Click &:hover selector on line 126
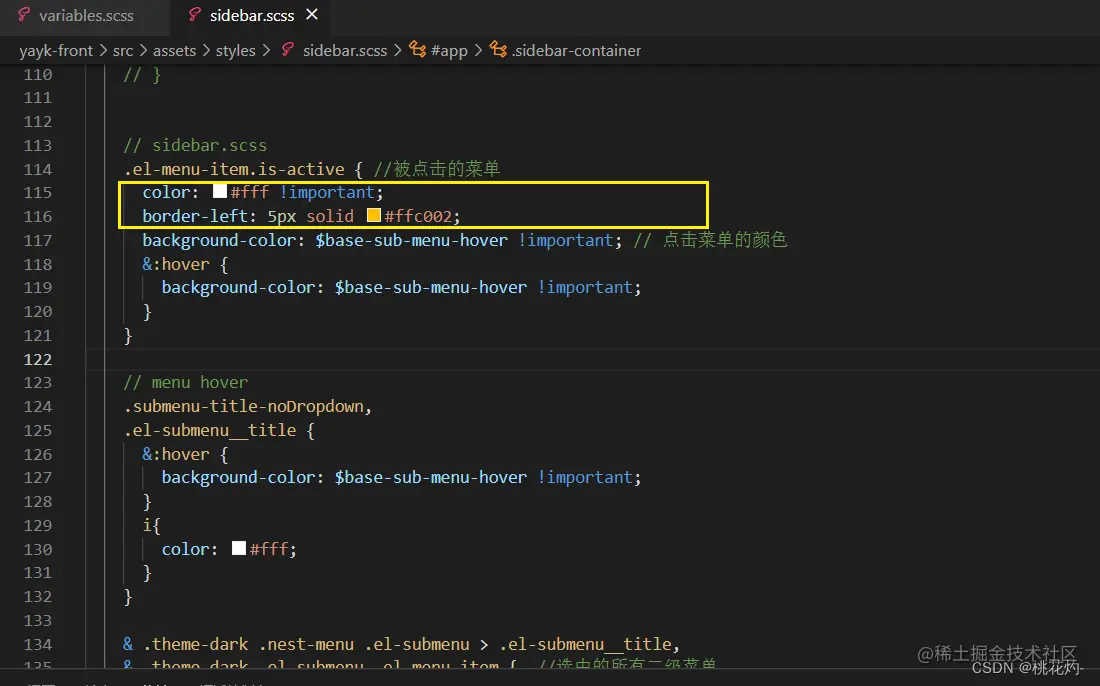 pos(175,454)
